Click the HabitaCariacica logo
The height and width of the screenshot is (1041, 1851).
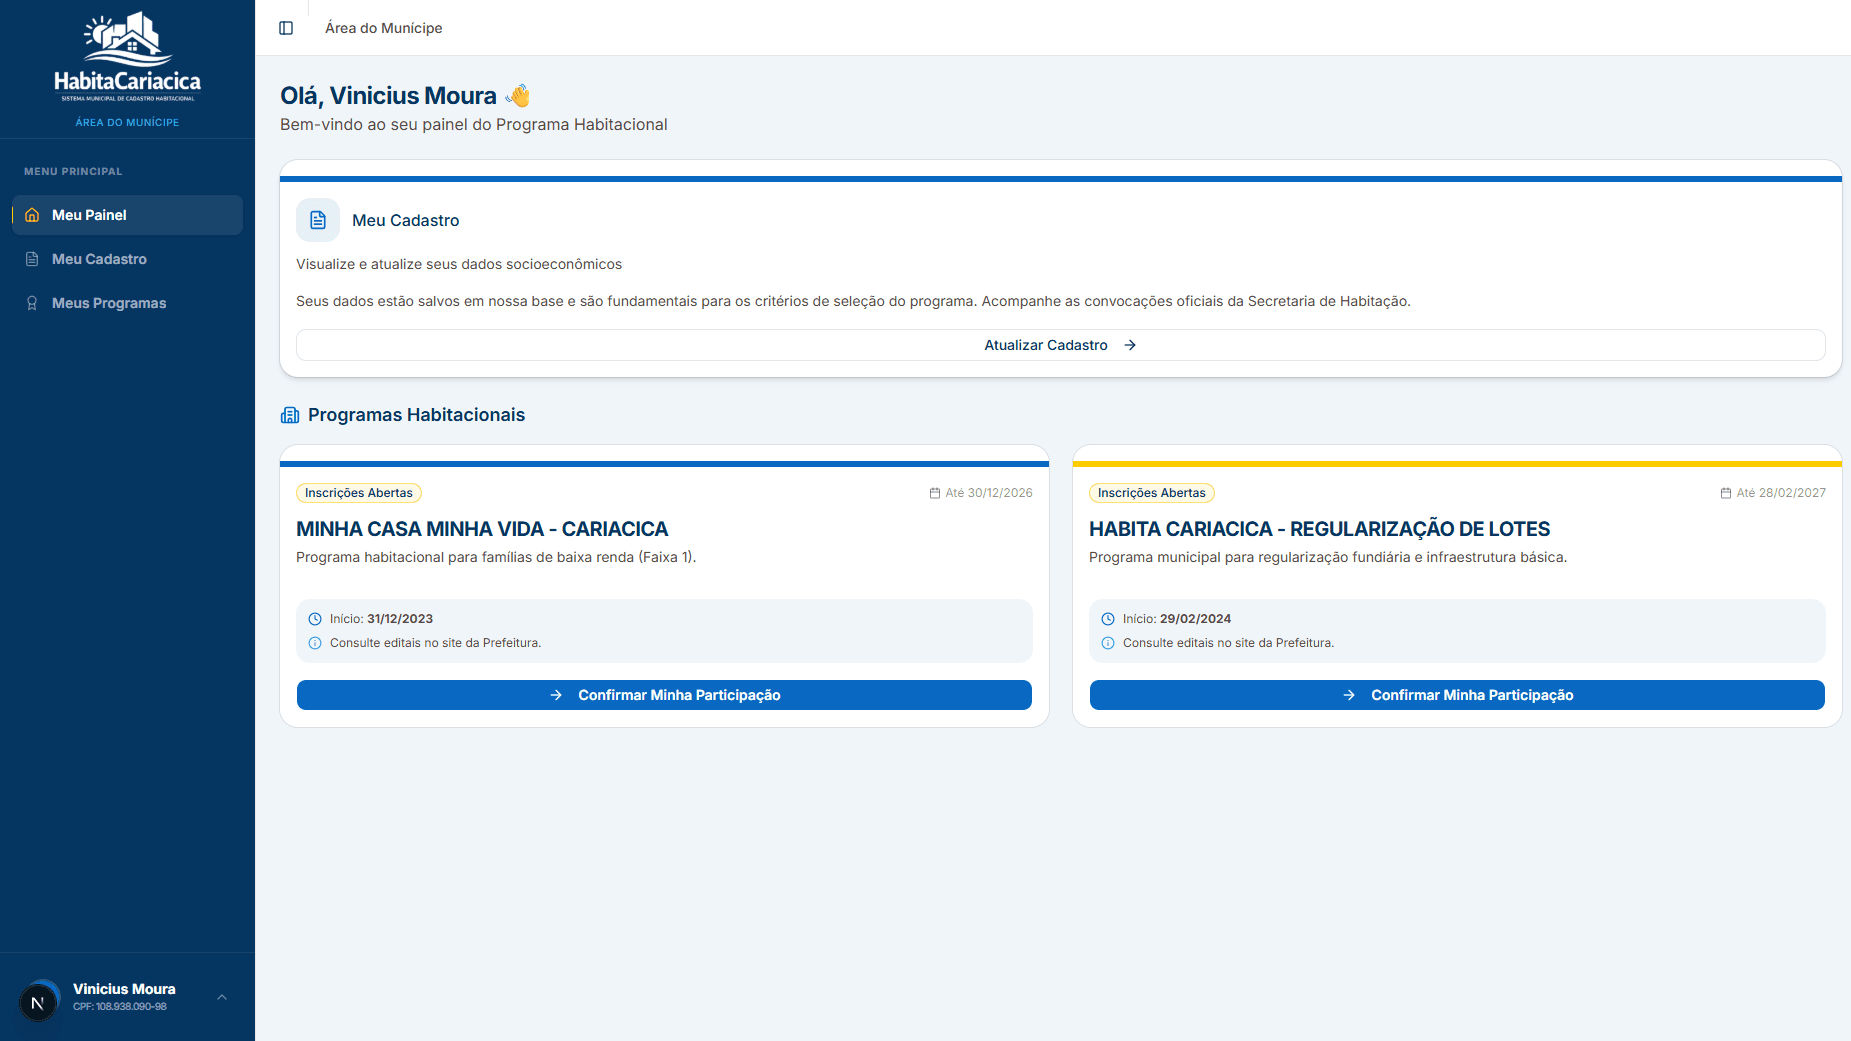click(x=127, y=56)
